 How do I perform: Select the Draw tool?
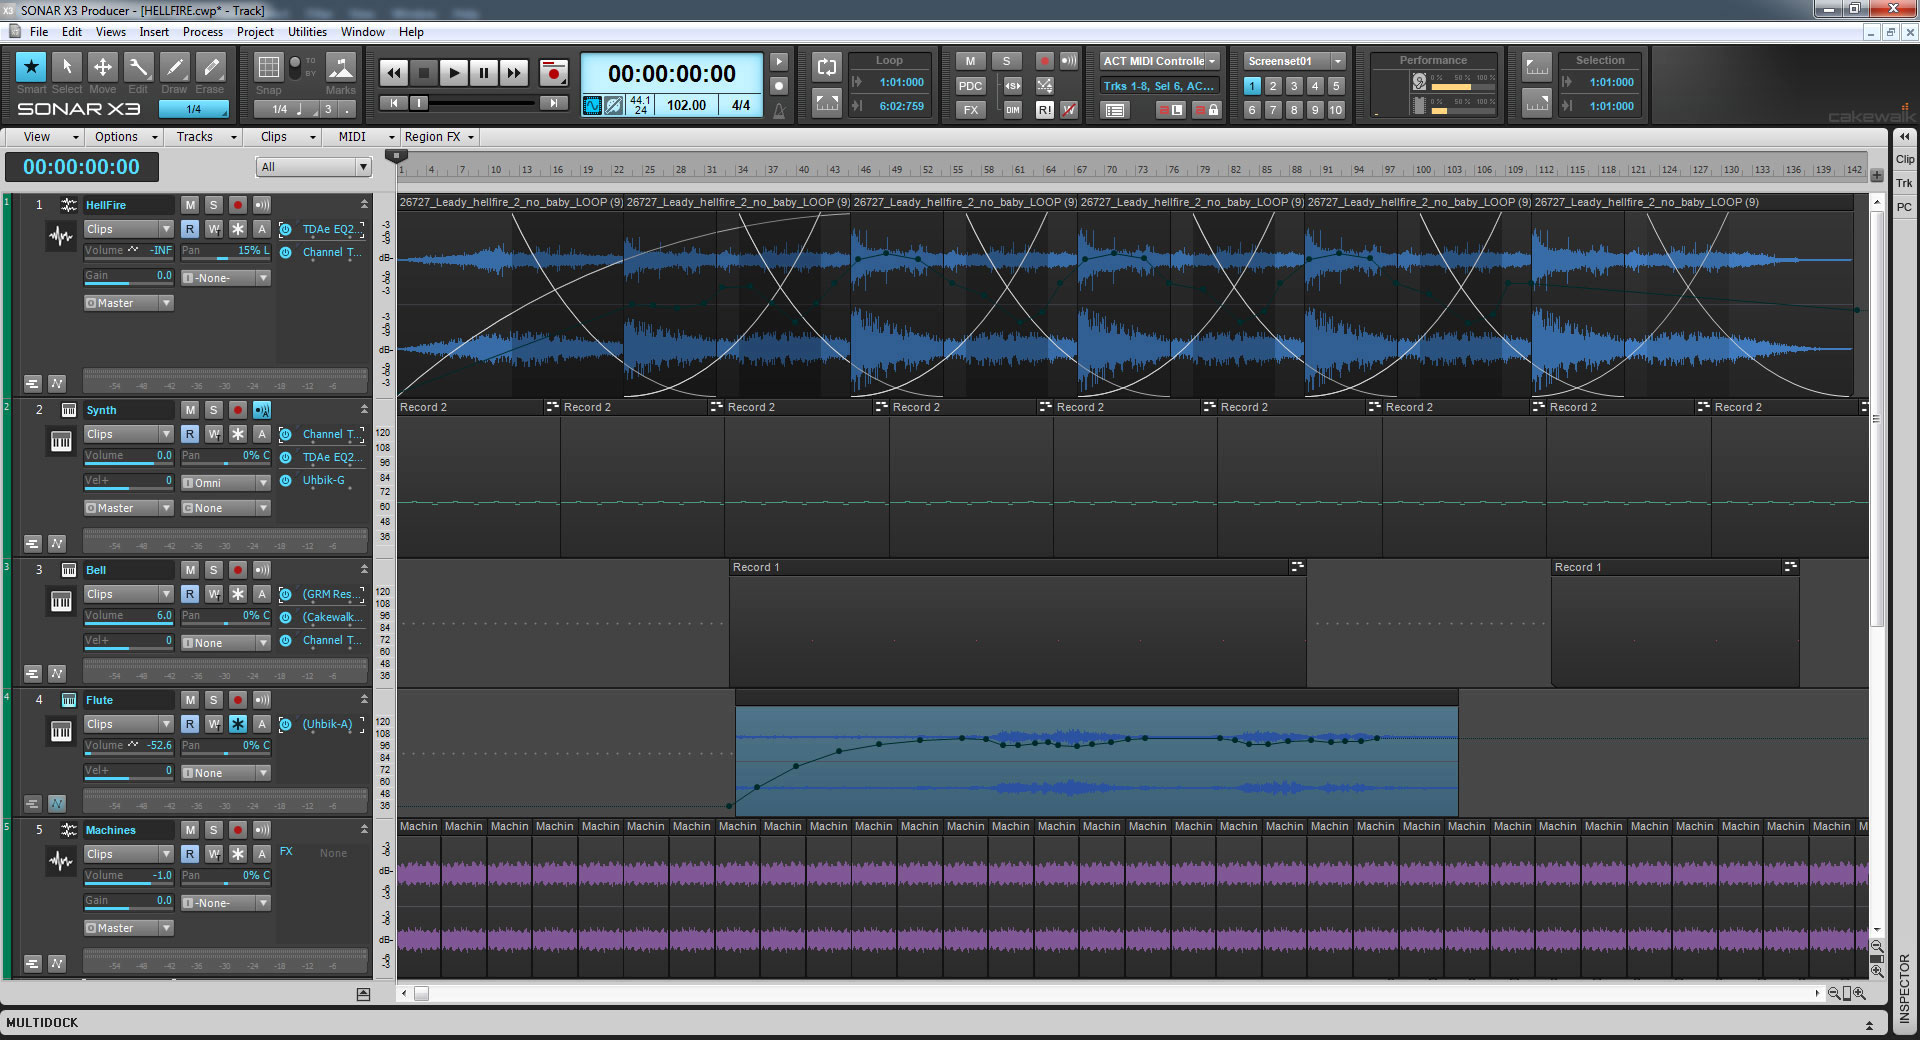pos(174,67)
